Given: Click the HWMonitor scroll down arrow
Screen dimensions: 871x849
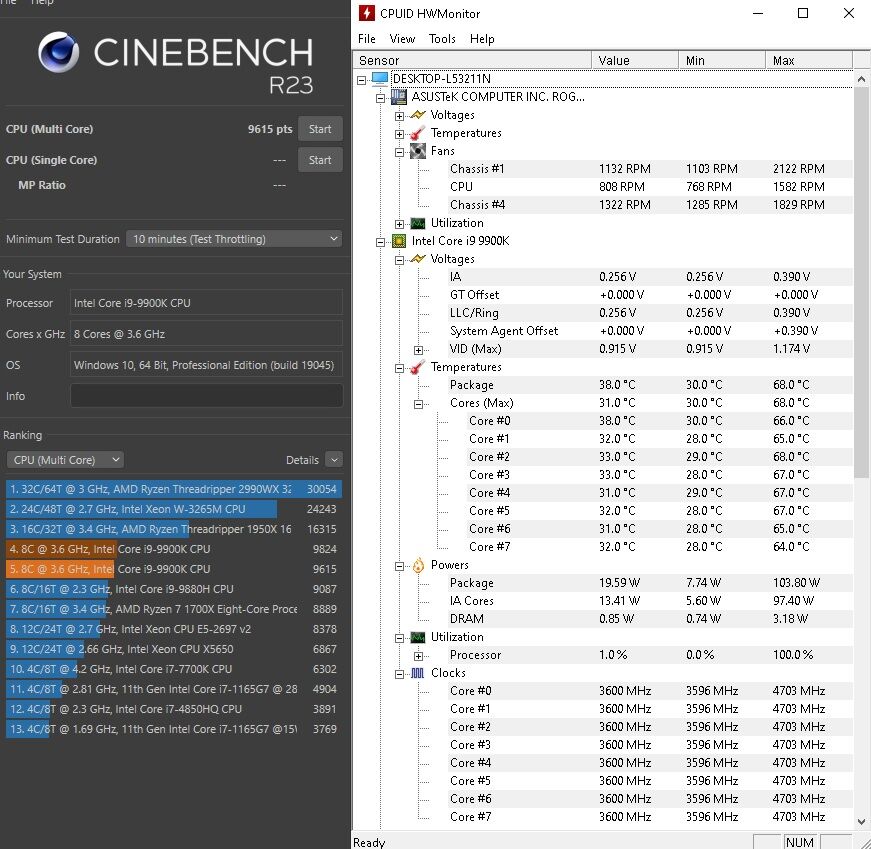Looking at the screenshot, I should tap(861, 822).
